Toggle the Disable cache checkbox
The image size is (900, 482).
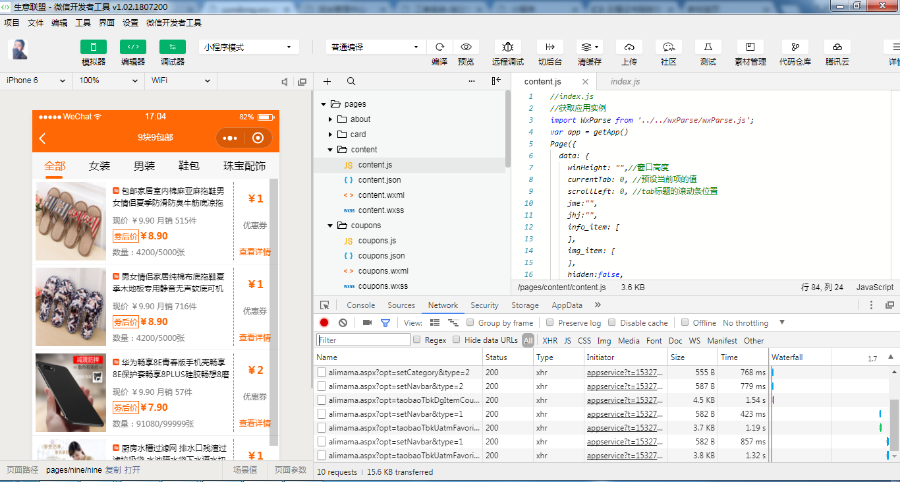612,323
